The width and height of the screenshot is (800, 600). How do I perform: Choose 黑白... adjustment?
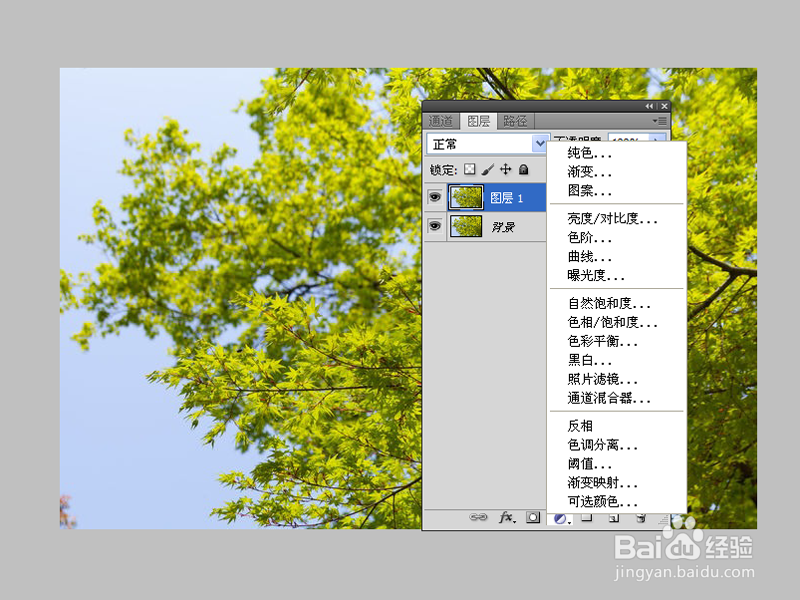coord(589,360)
